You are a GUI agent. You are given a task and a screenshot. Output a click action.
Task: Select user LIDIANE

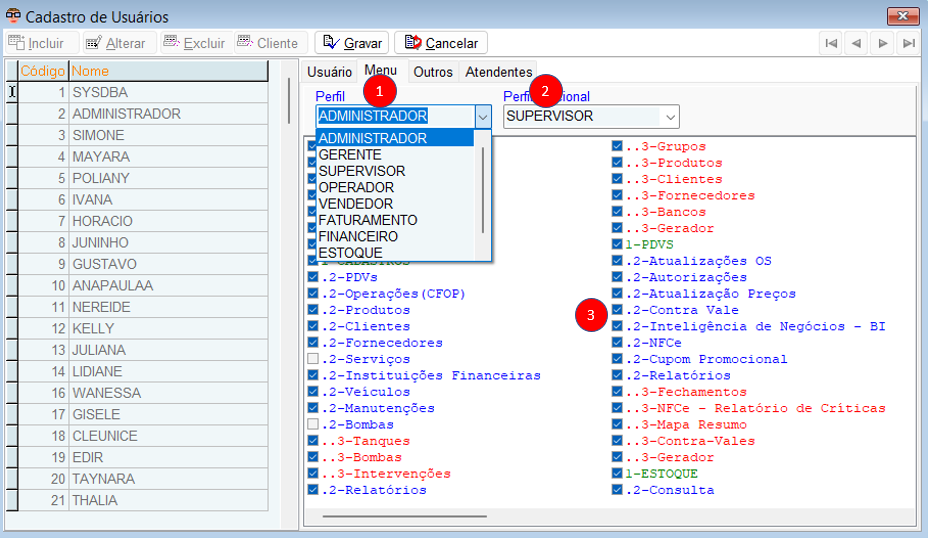143,372
